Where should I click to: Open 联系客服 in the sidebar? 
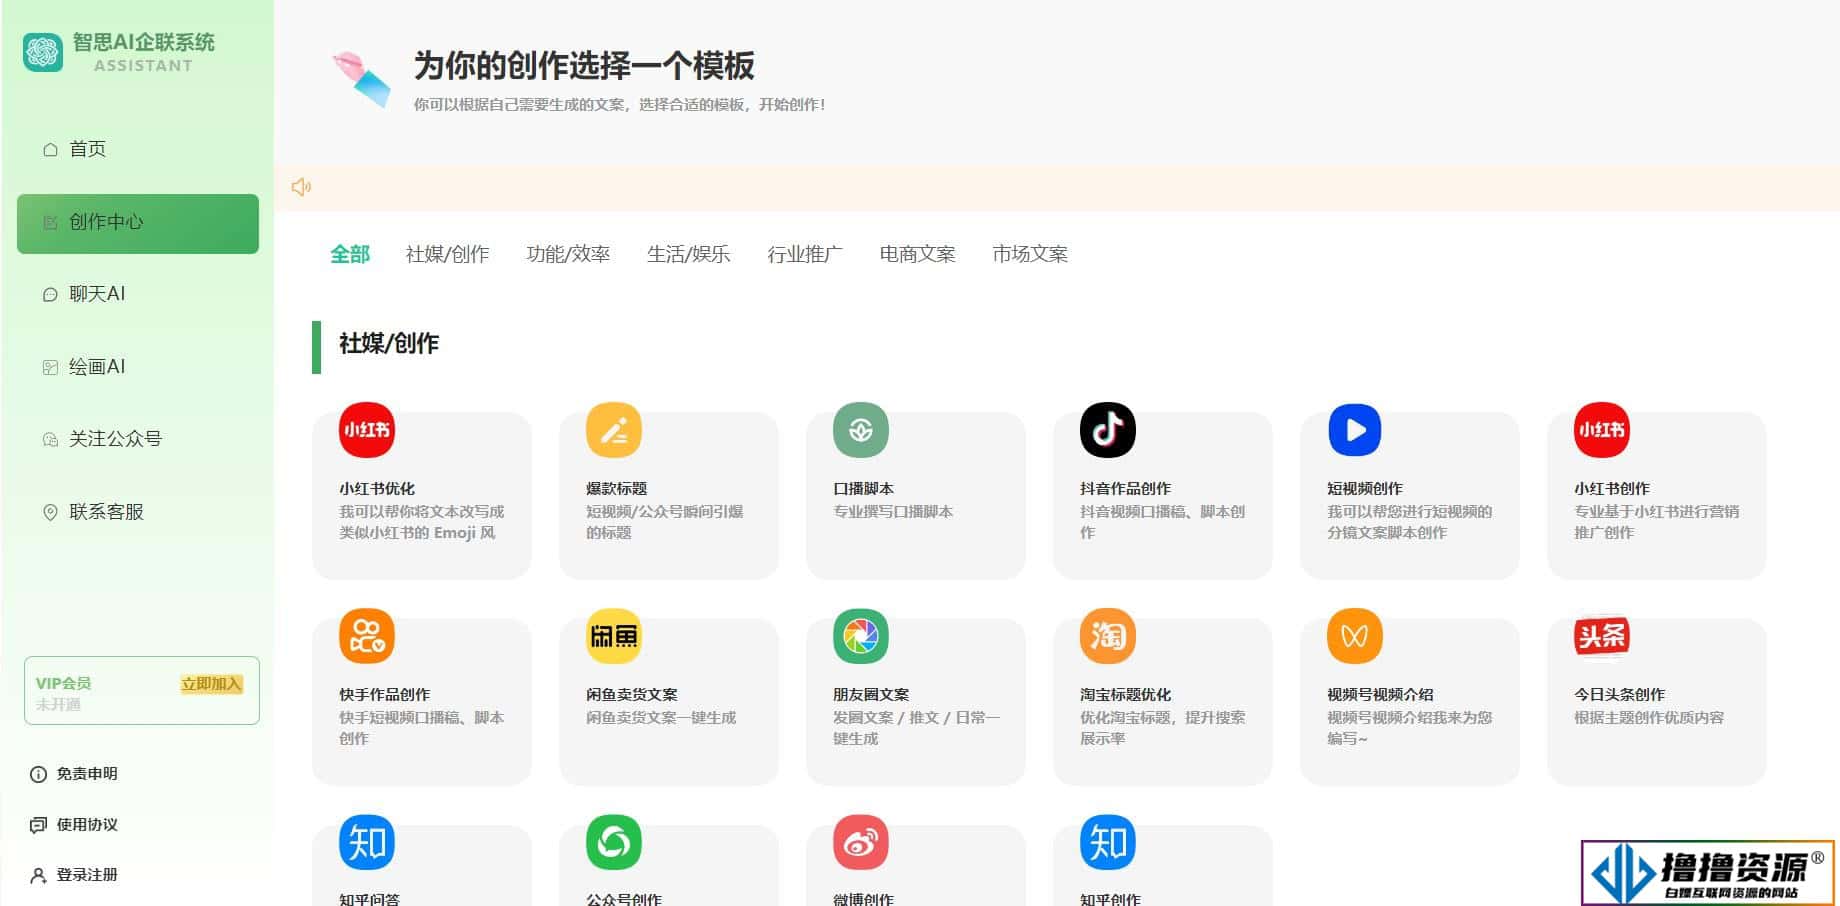coord(138,512)
